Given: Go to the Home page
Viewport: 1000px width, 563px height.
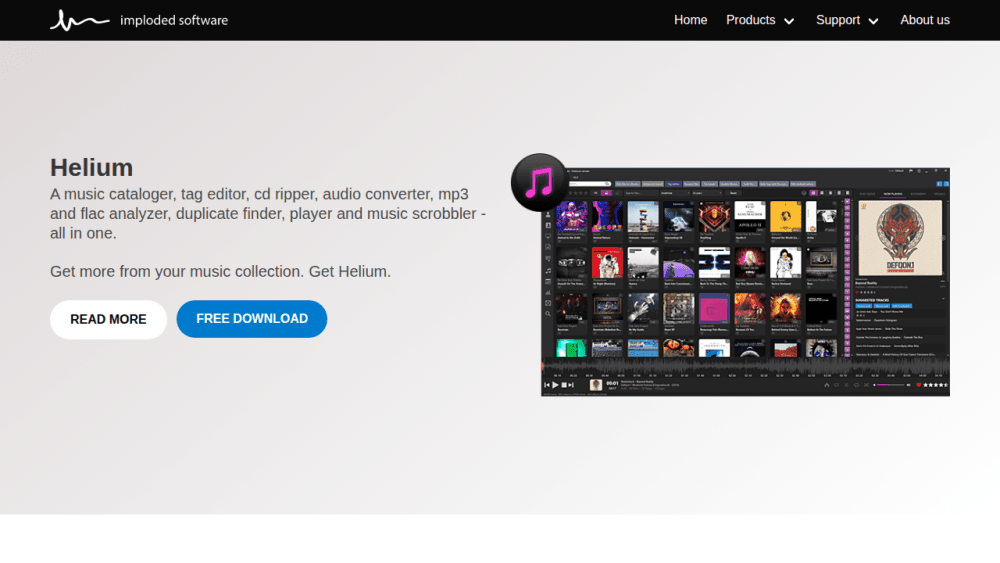Looking at the screenshot, I should pyautogui.click(x=690, y=20).
